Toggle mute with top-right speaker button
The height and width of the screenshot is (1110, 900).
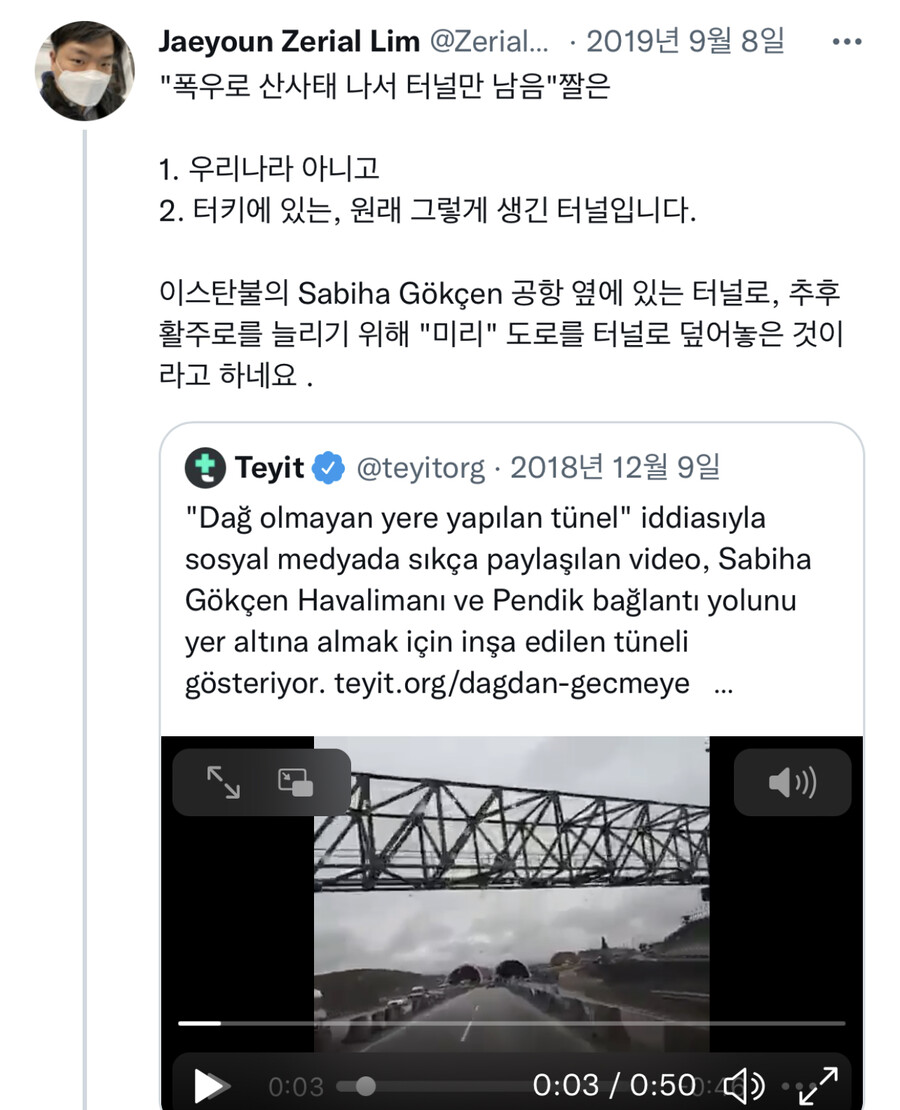click(792, 783)
